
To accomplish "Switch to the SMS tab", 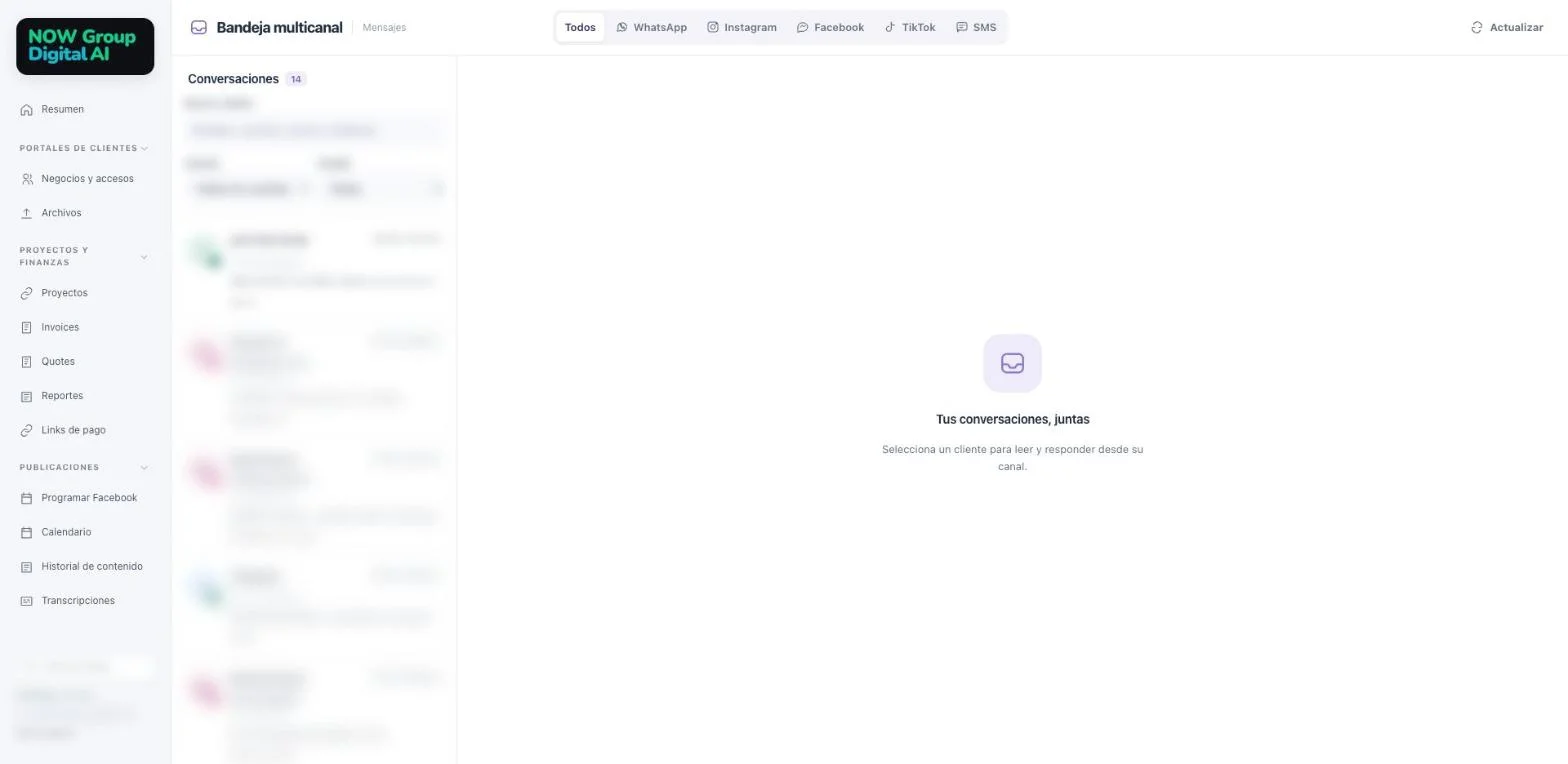I will (x=976, y=28).
